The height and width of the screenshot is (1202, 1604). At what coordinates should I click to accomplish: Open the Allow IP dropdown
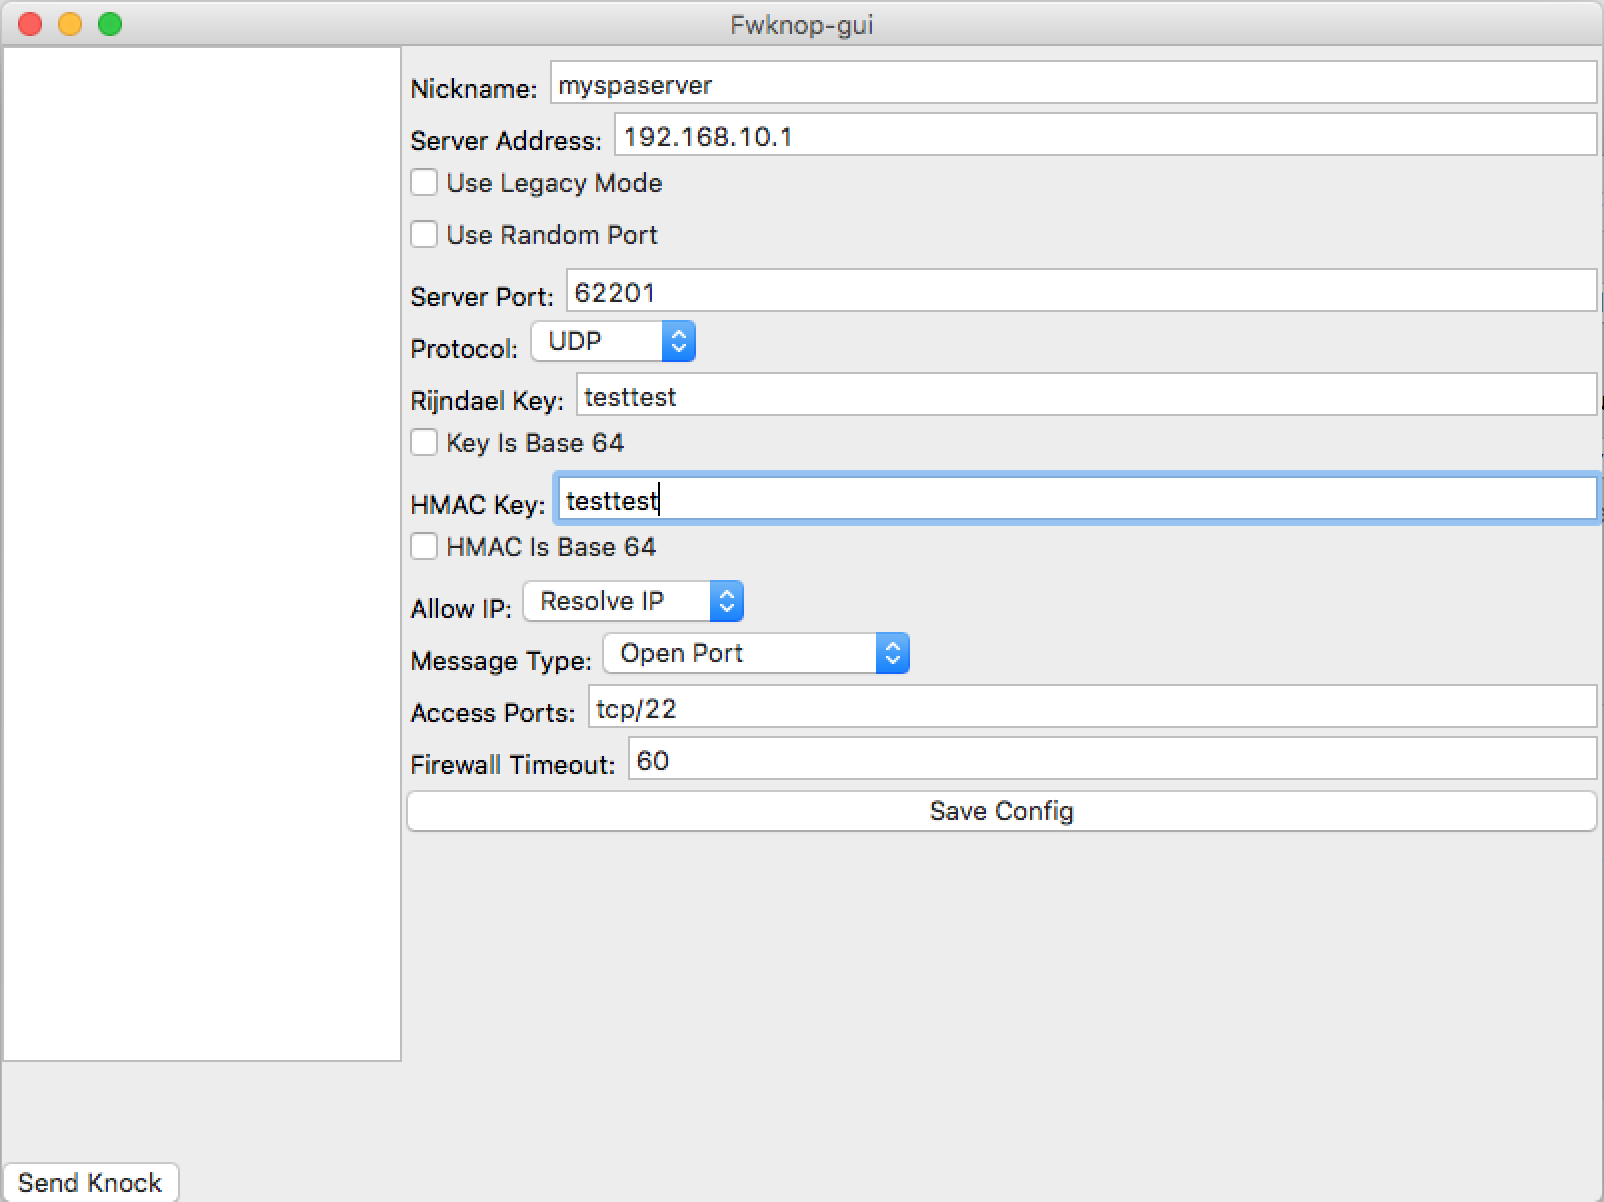[x=620, y=601]
